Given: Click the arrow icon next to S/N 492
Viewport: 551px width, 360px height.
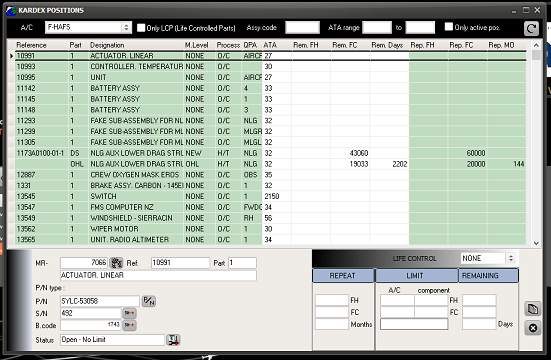Looking at the screenshot, I should (129, 313).
